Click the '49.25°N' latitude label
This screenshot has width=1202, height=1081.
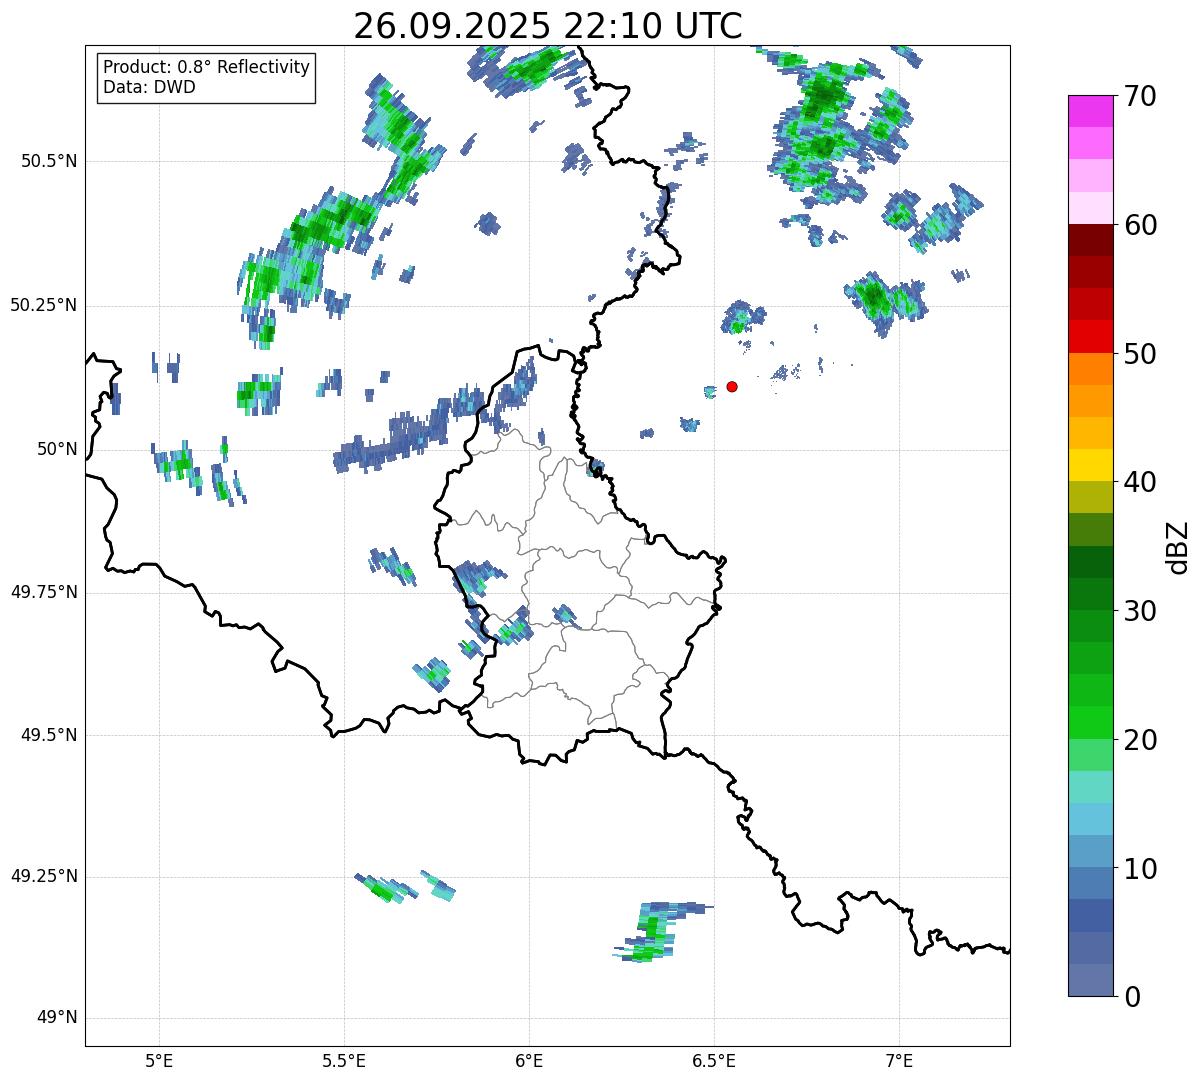click(44, 876)
